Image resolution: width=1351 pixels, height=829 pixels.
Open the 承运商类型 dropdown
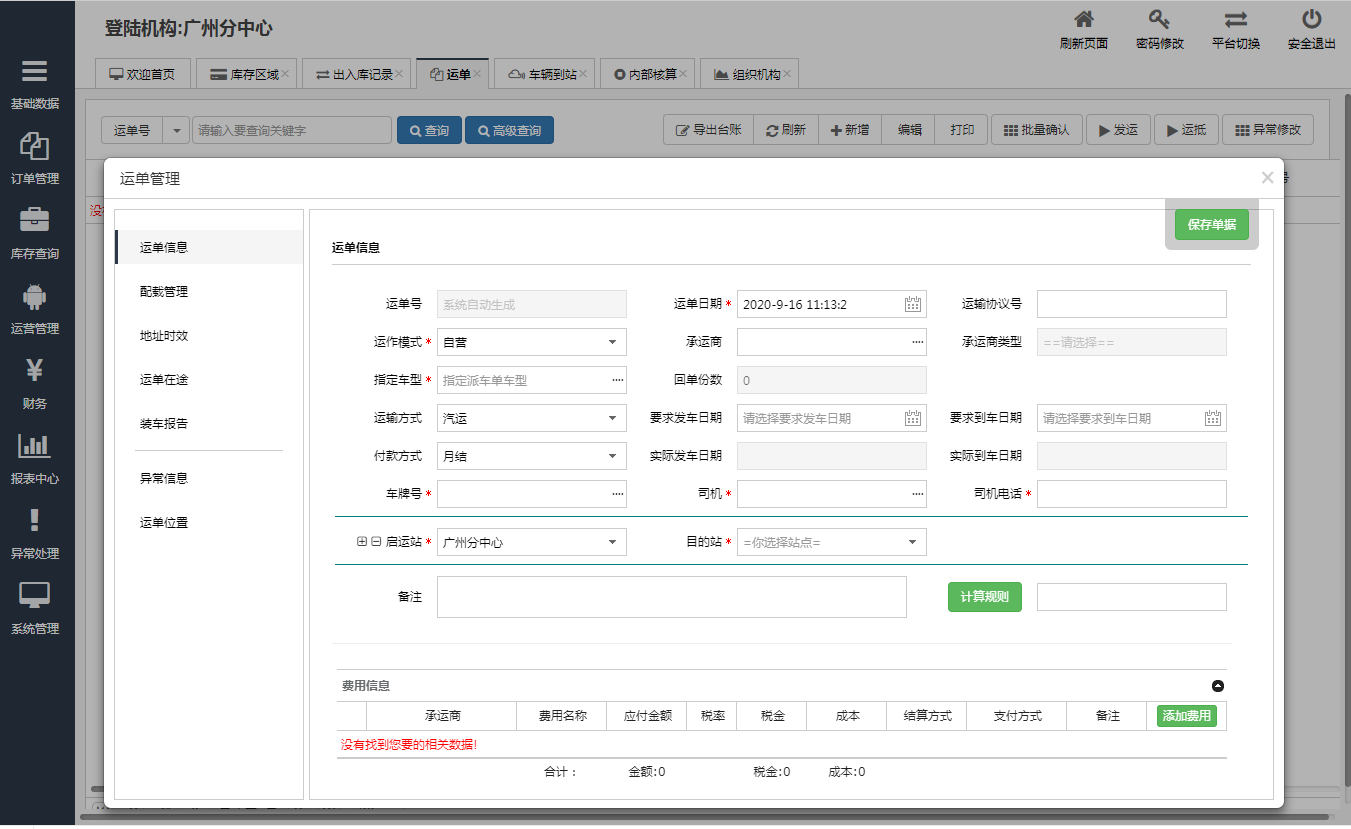(x=1132, y=342)
